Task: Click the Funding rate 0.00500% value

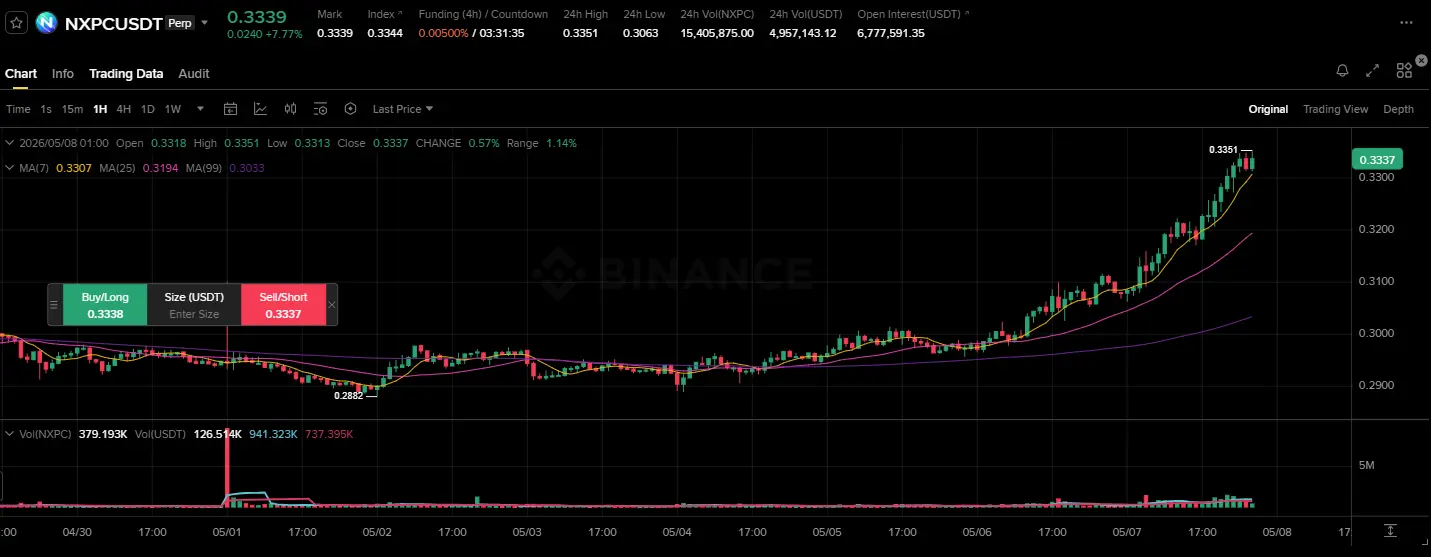Action: pos(442,33)
